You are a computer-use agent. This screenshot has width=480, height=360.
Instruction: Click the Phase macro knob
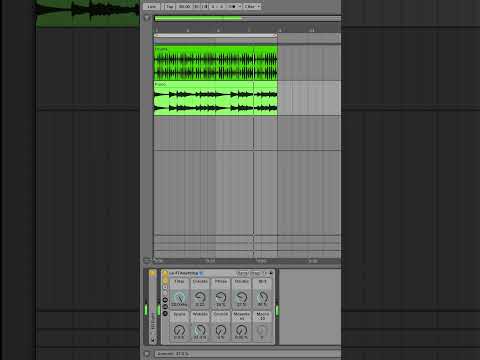221,297
